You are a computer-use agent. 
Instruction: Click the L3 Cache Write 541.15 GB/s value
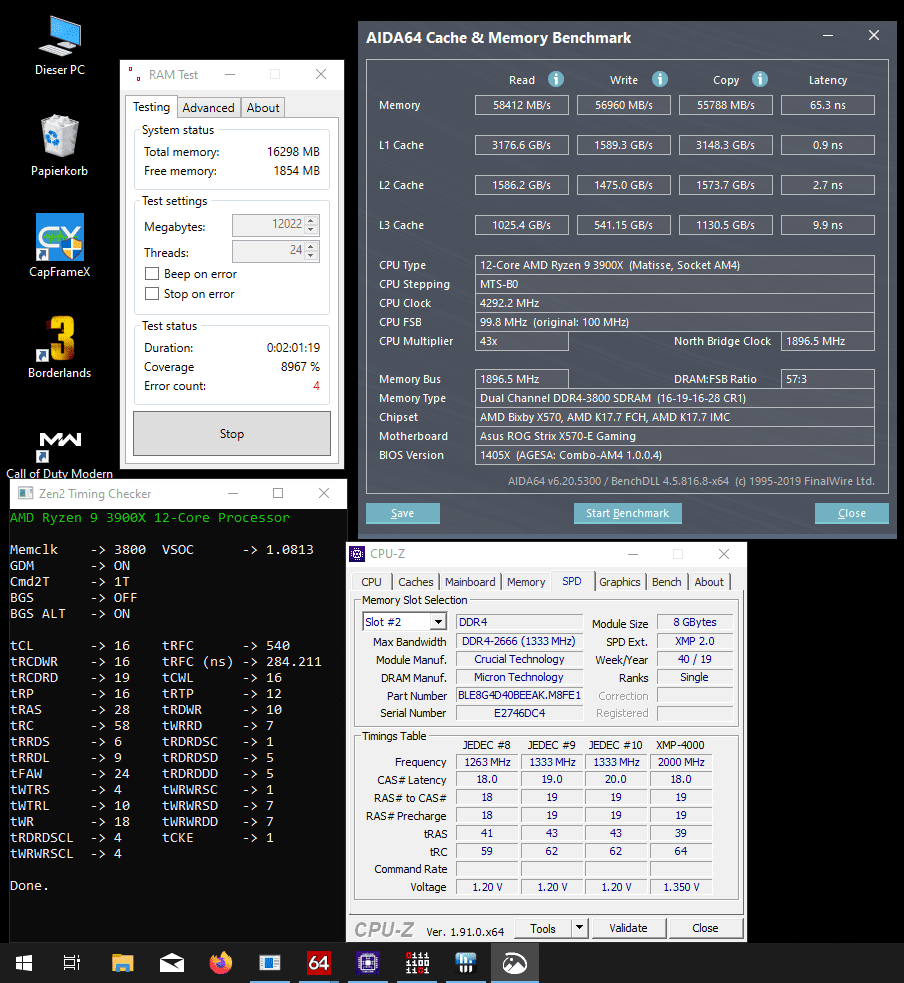pos(624,225)
